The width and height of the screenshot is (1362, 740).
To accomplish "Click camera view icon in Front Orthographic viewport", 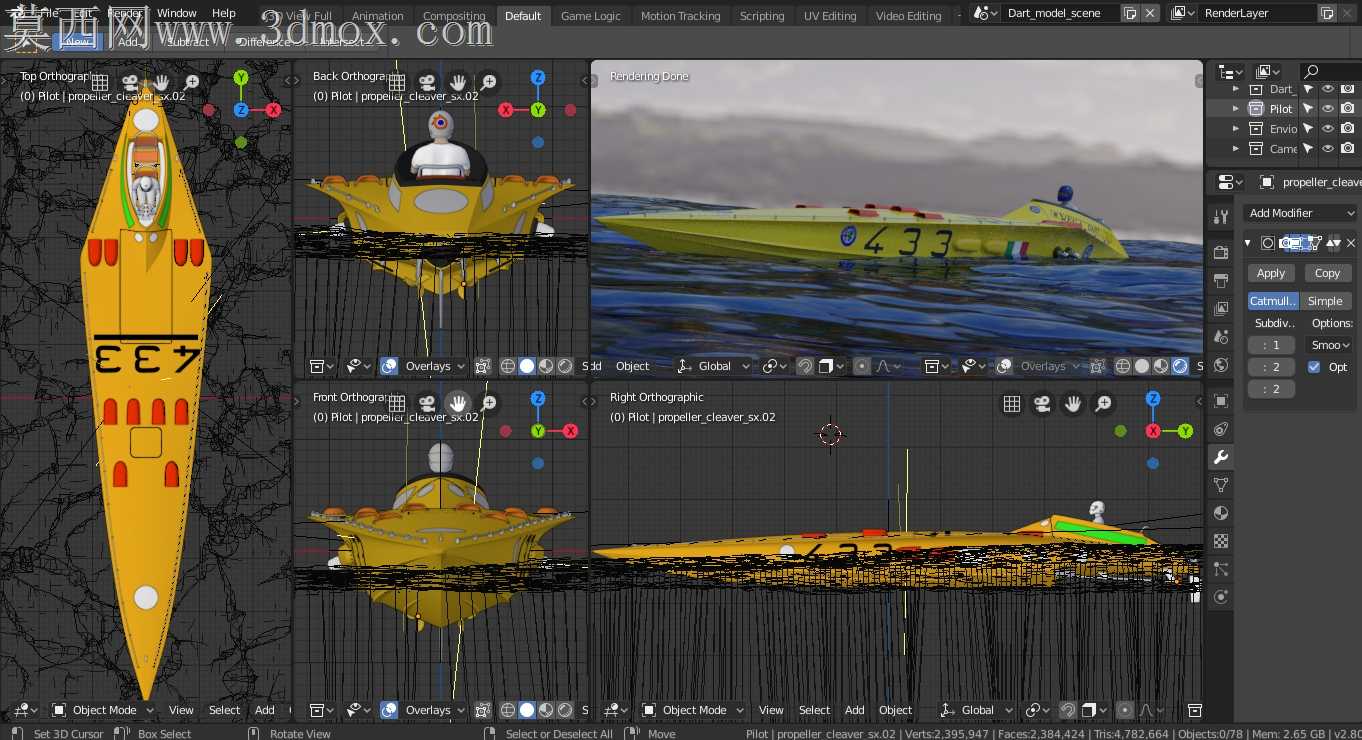I will 427,403.
